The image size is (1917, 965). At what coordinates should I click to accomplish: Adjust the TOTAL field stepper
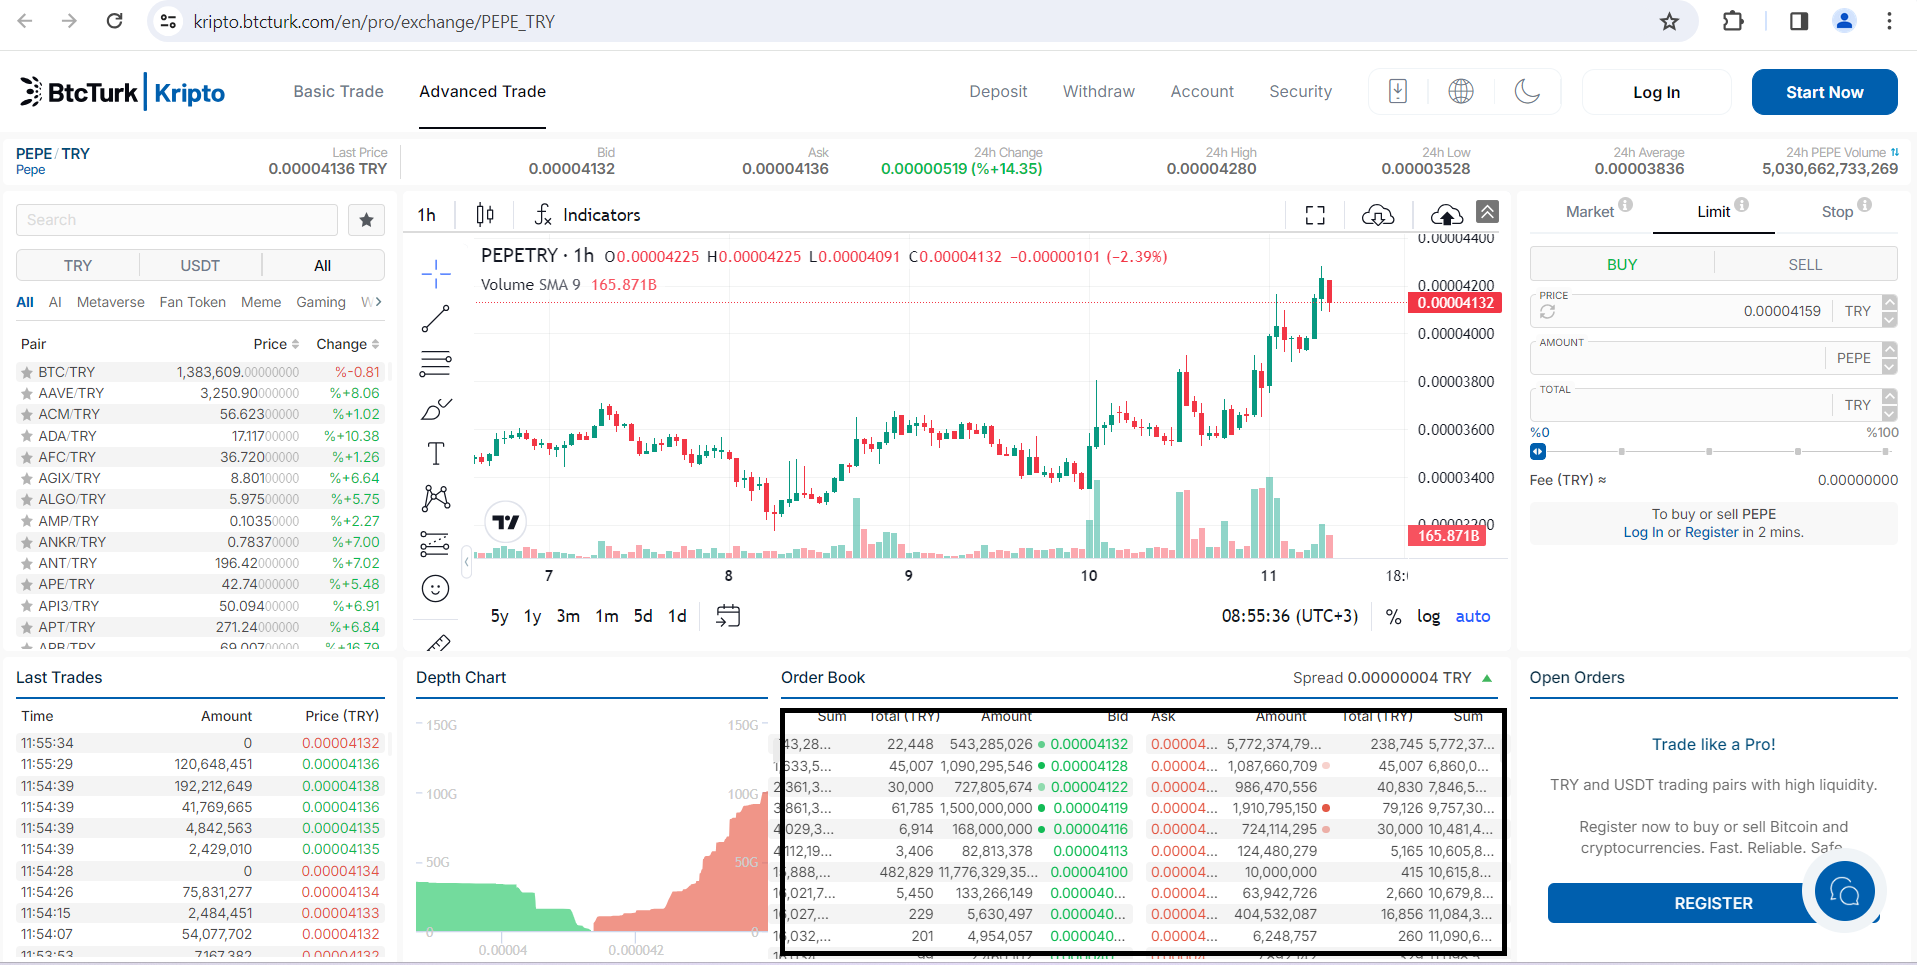point(1889,405)
